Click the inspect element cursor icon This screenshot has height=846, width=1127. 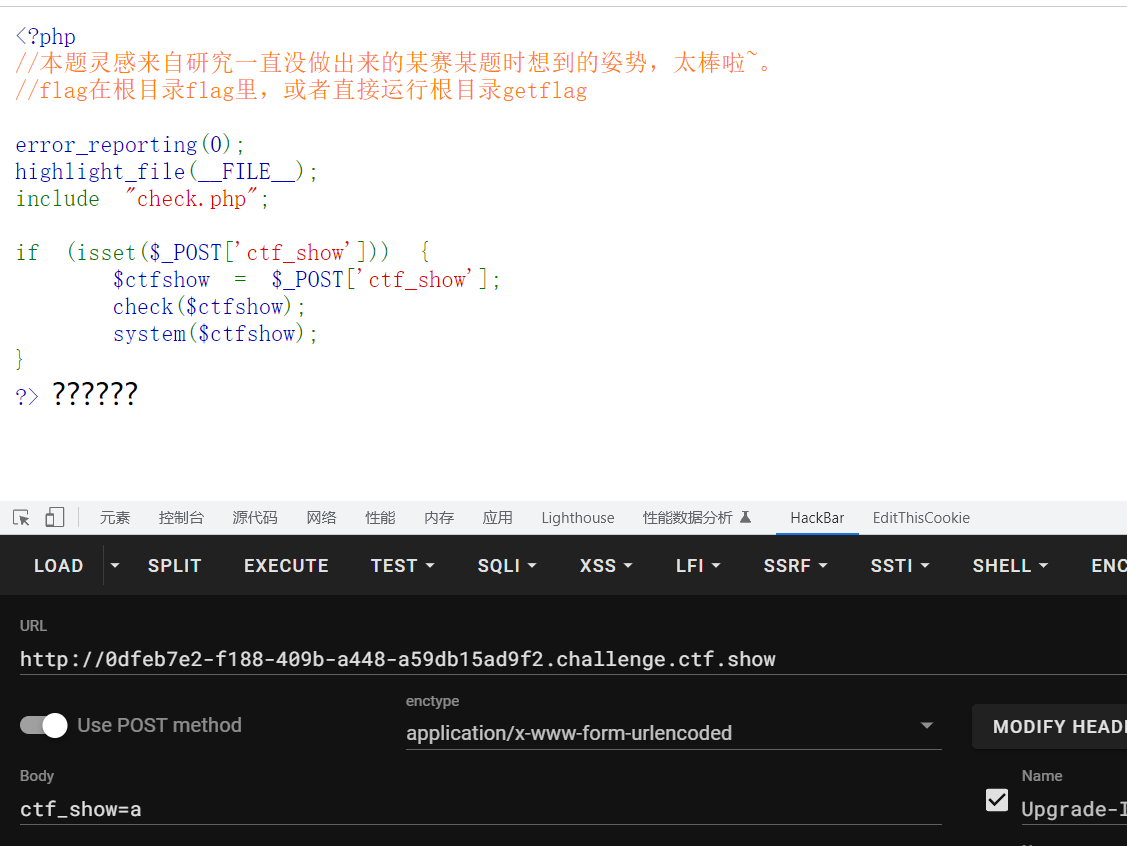(x=21, y=517)
